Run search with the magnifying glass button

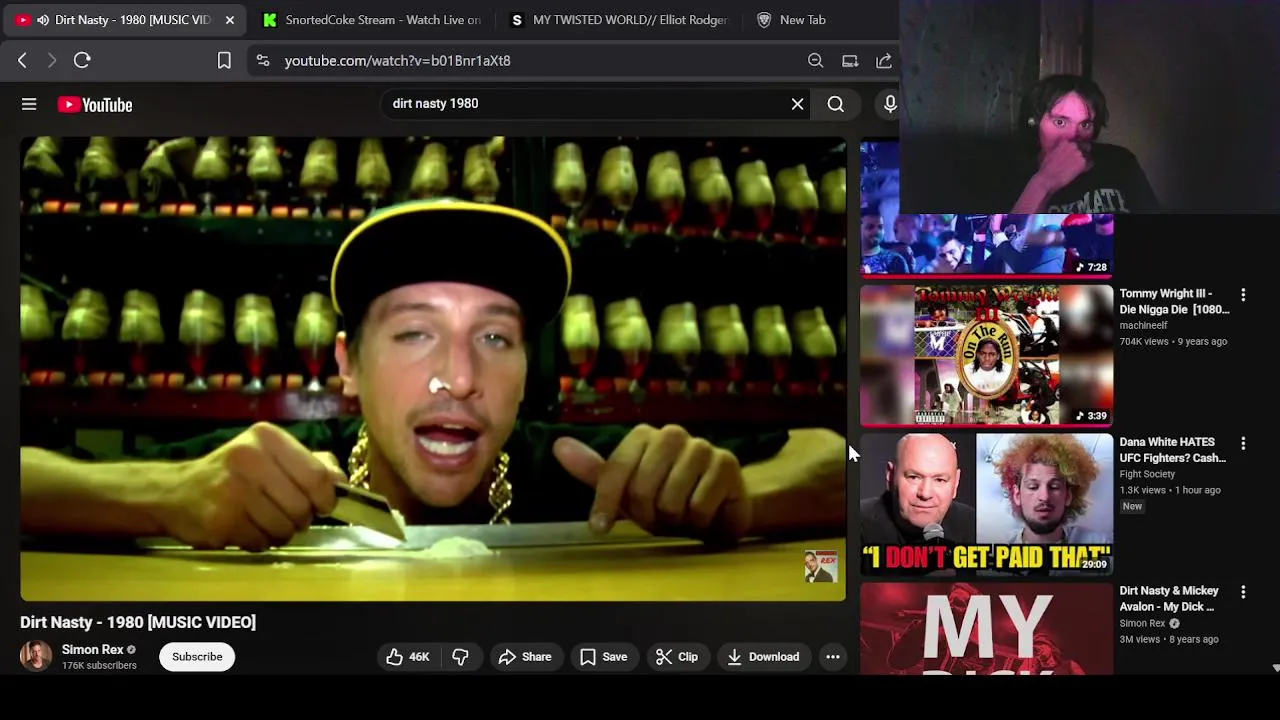tap(836, 104)
